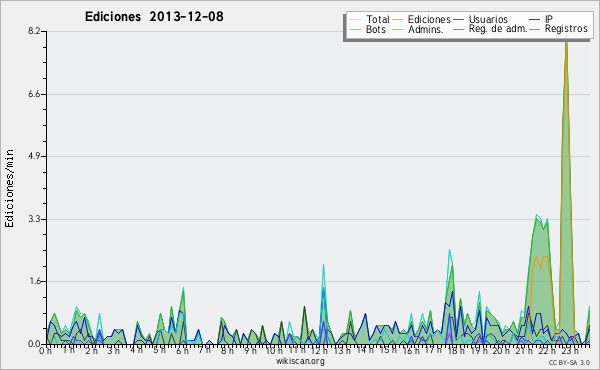The height and width of the screenshot is (370, 600).
Task: Click the y-axis value 1.6
Action: point(34,281)
